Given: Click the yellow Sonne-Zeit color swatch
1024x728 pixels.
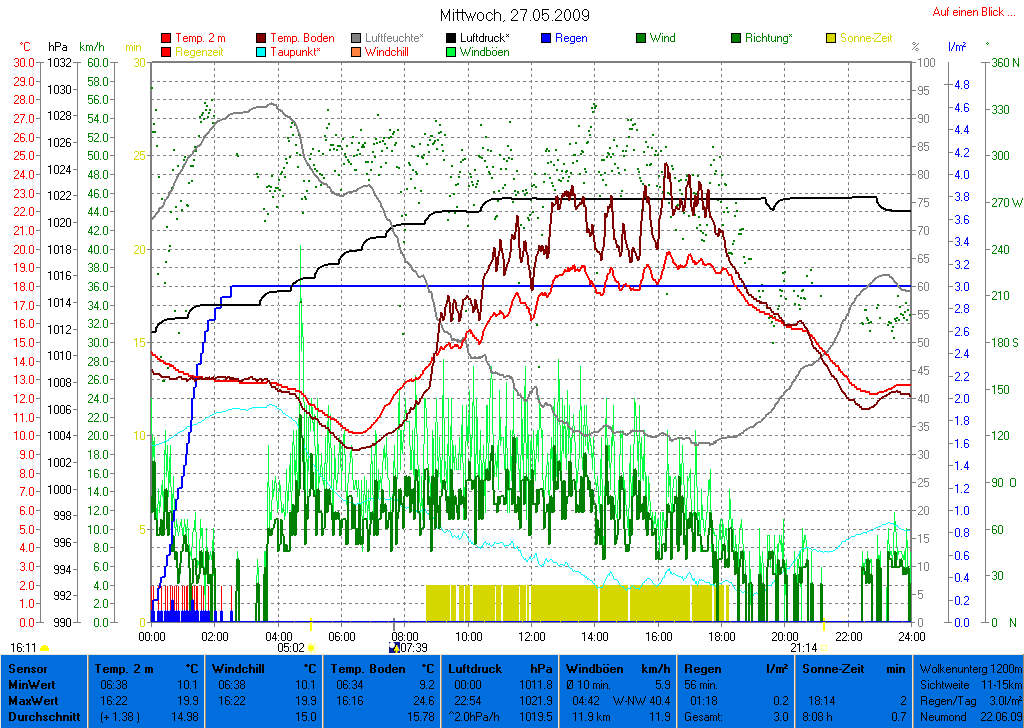Looking at the screenshot, I should coord(832,38).
